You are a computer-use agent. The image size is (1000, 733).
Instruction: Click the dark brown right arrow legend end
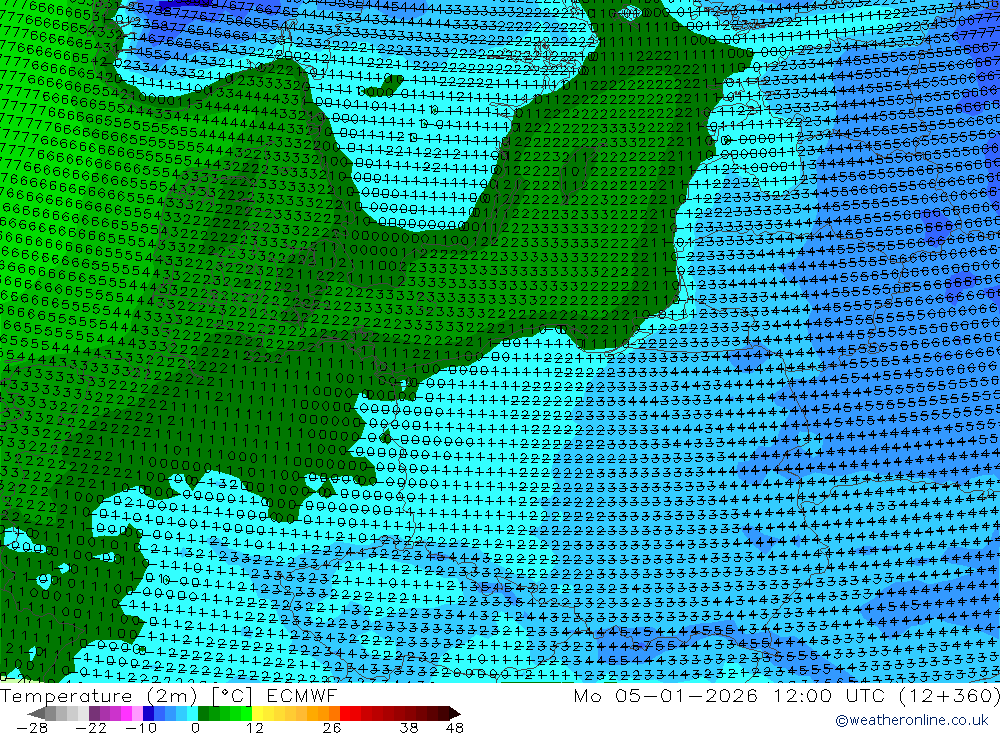[x=454, y=714]
